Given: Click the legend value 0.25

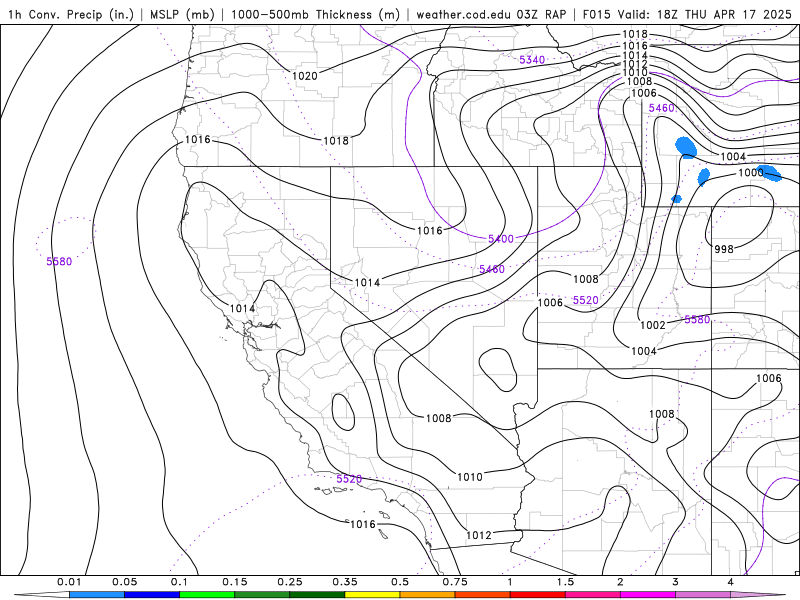Looking at the screenshot, I should (x=290, y=582).
